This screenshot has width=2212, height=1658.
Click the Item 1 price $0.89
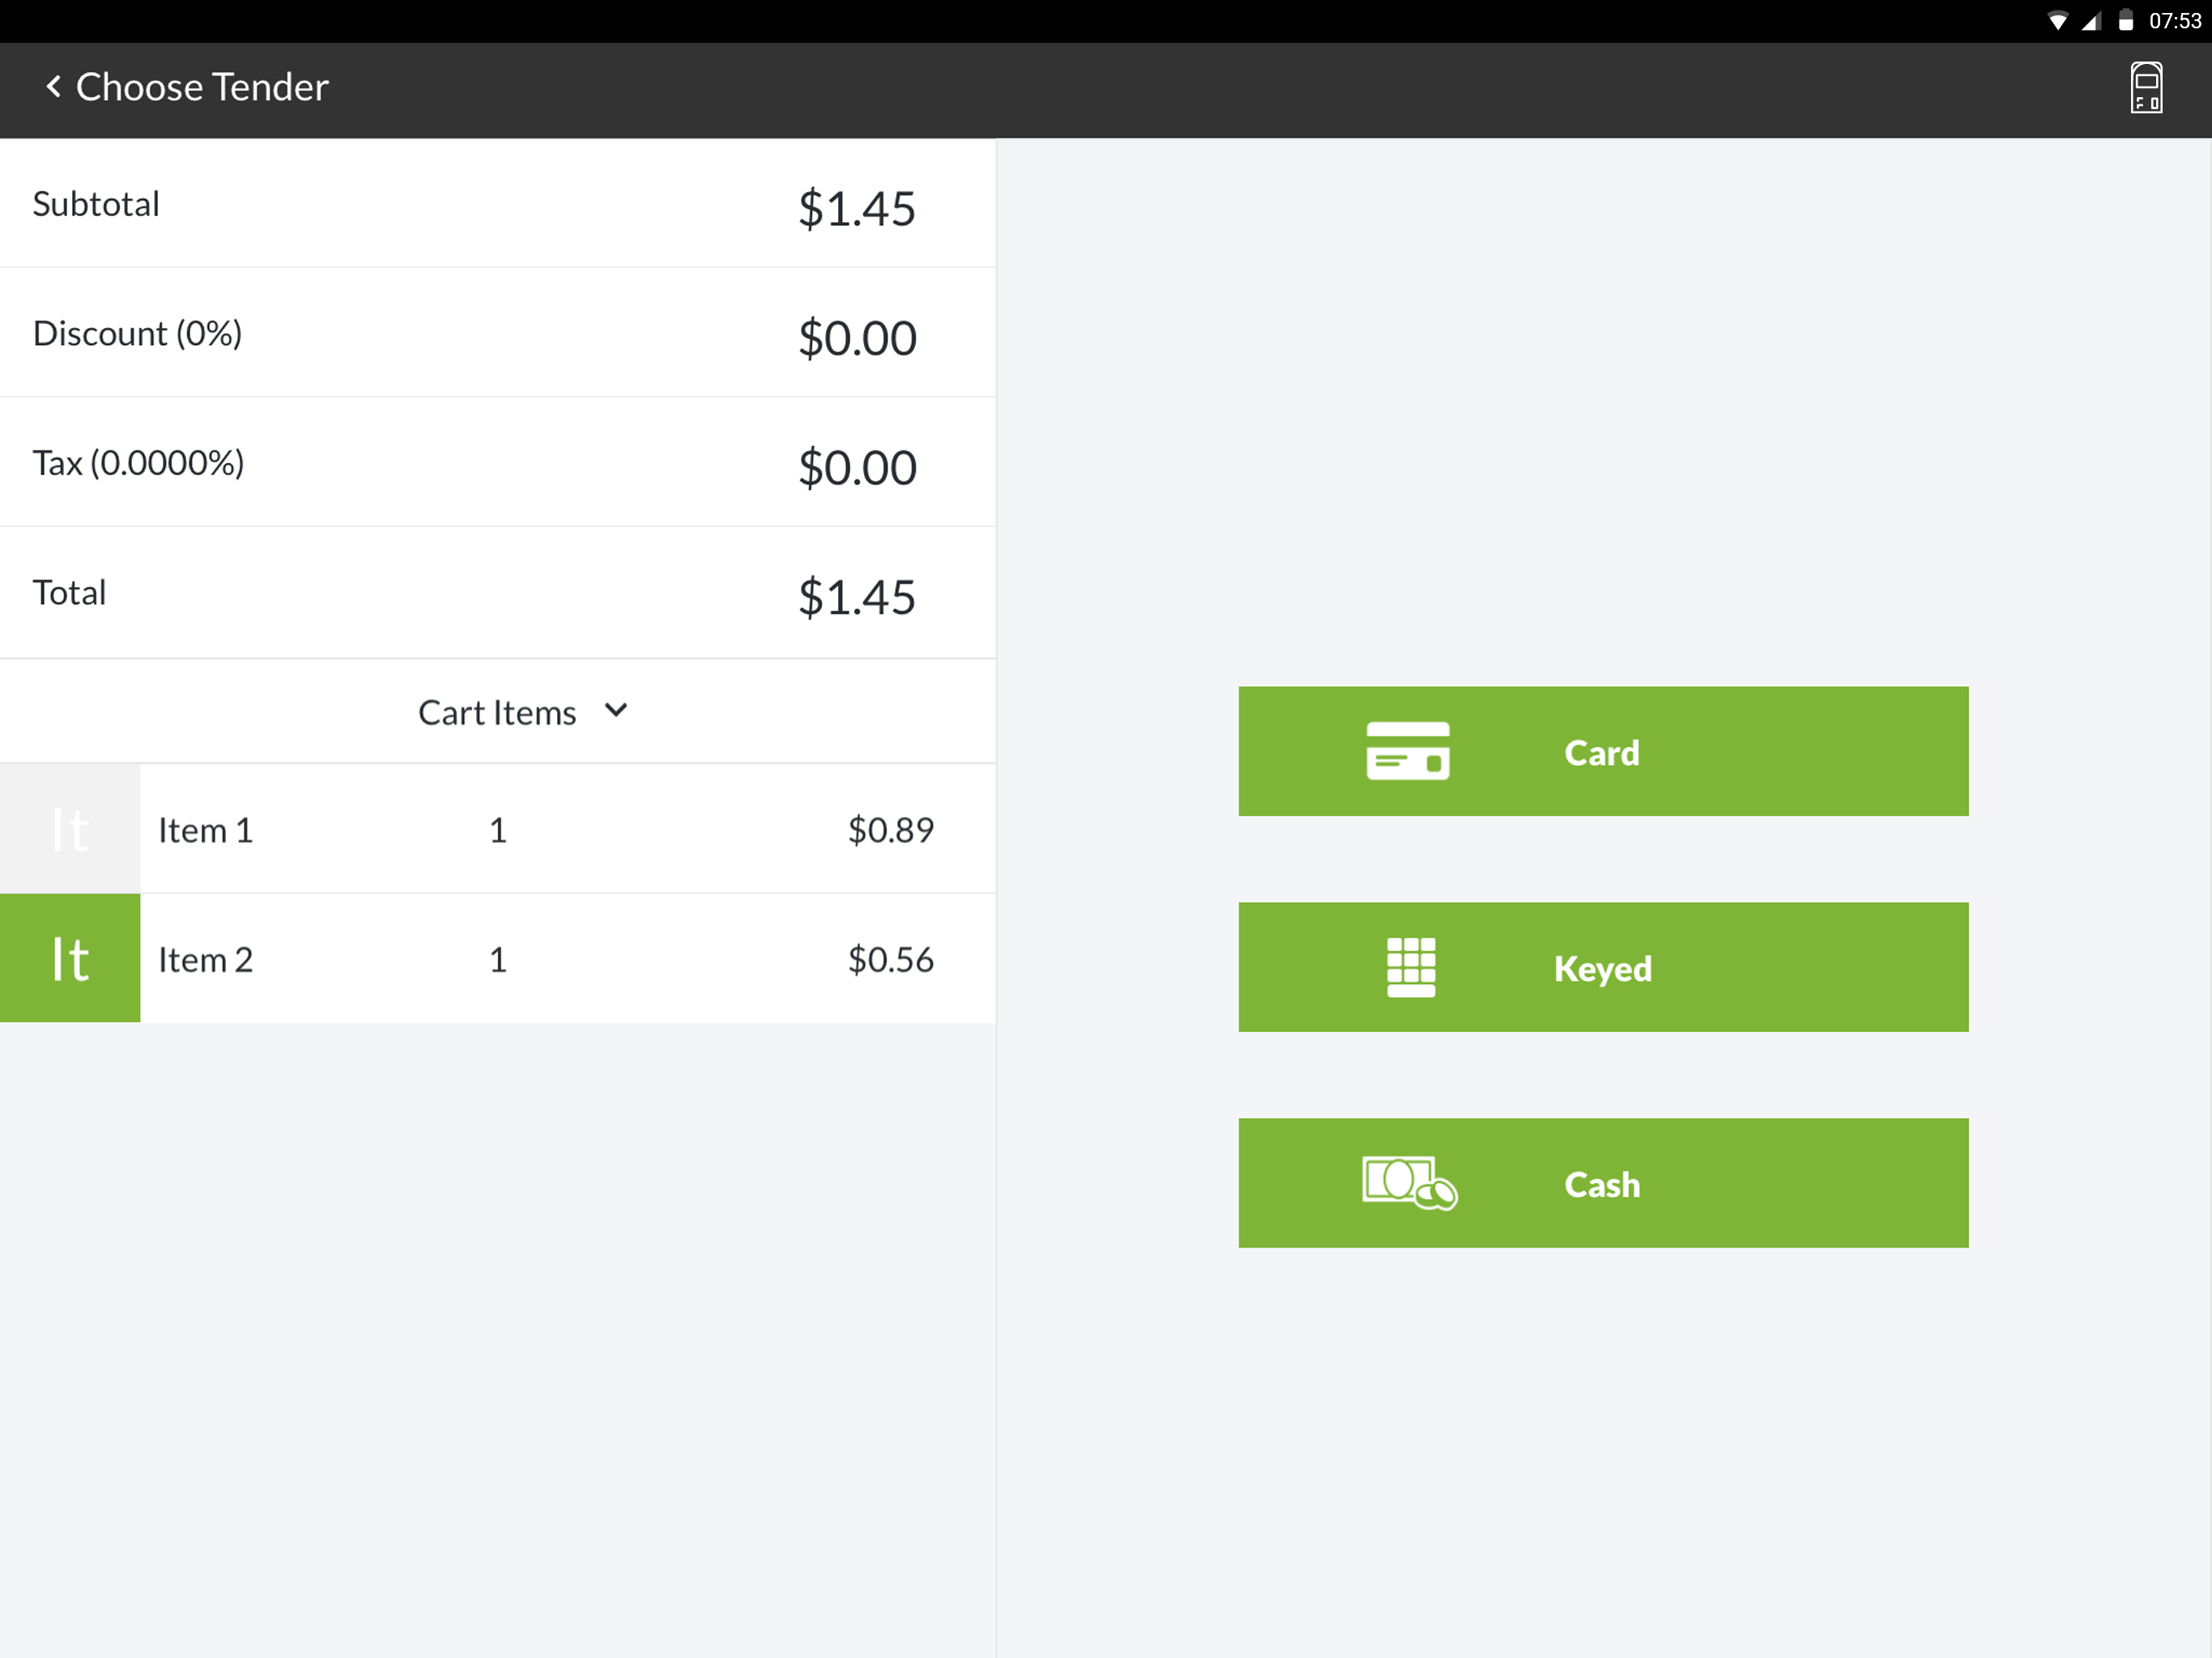(890, 830)
